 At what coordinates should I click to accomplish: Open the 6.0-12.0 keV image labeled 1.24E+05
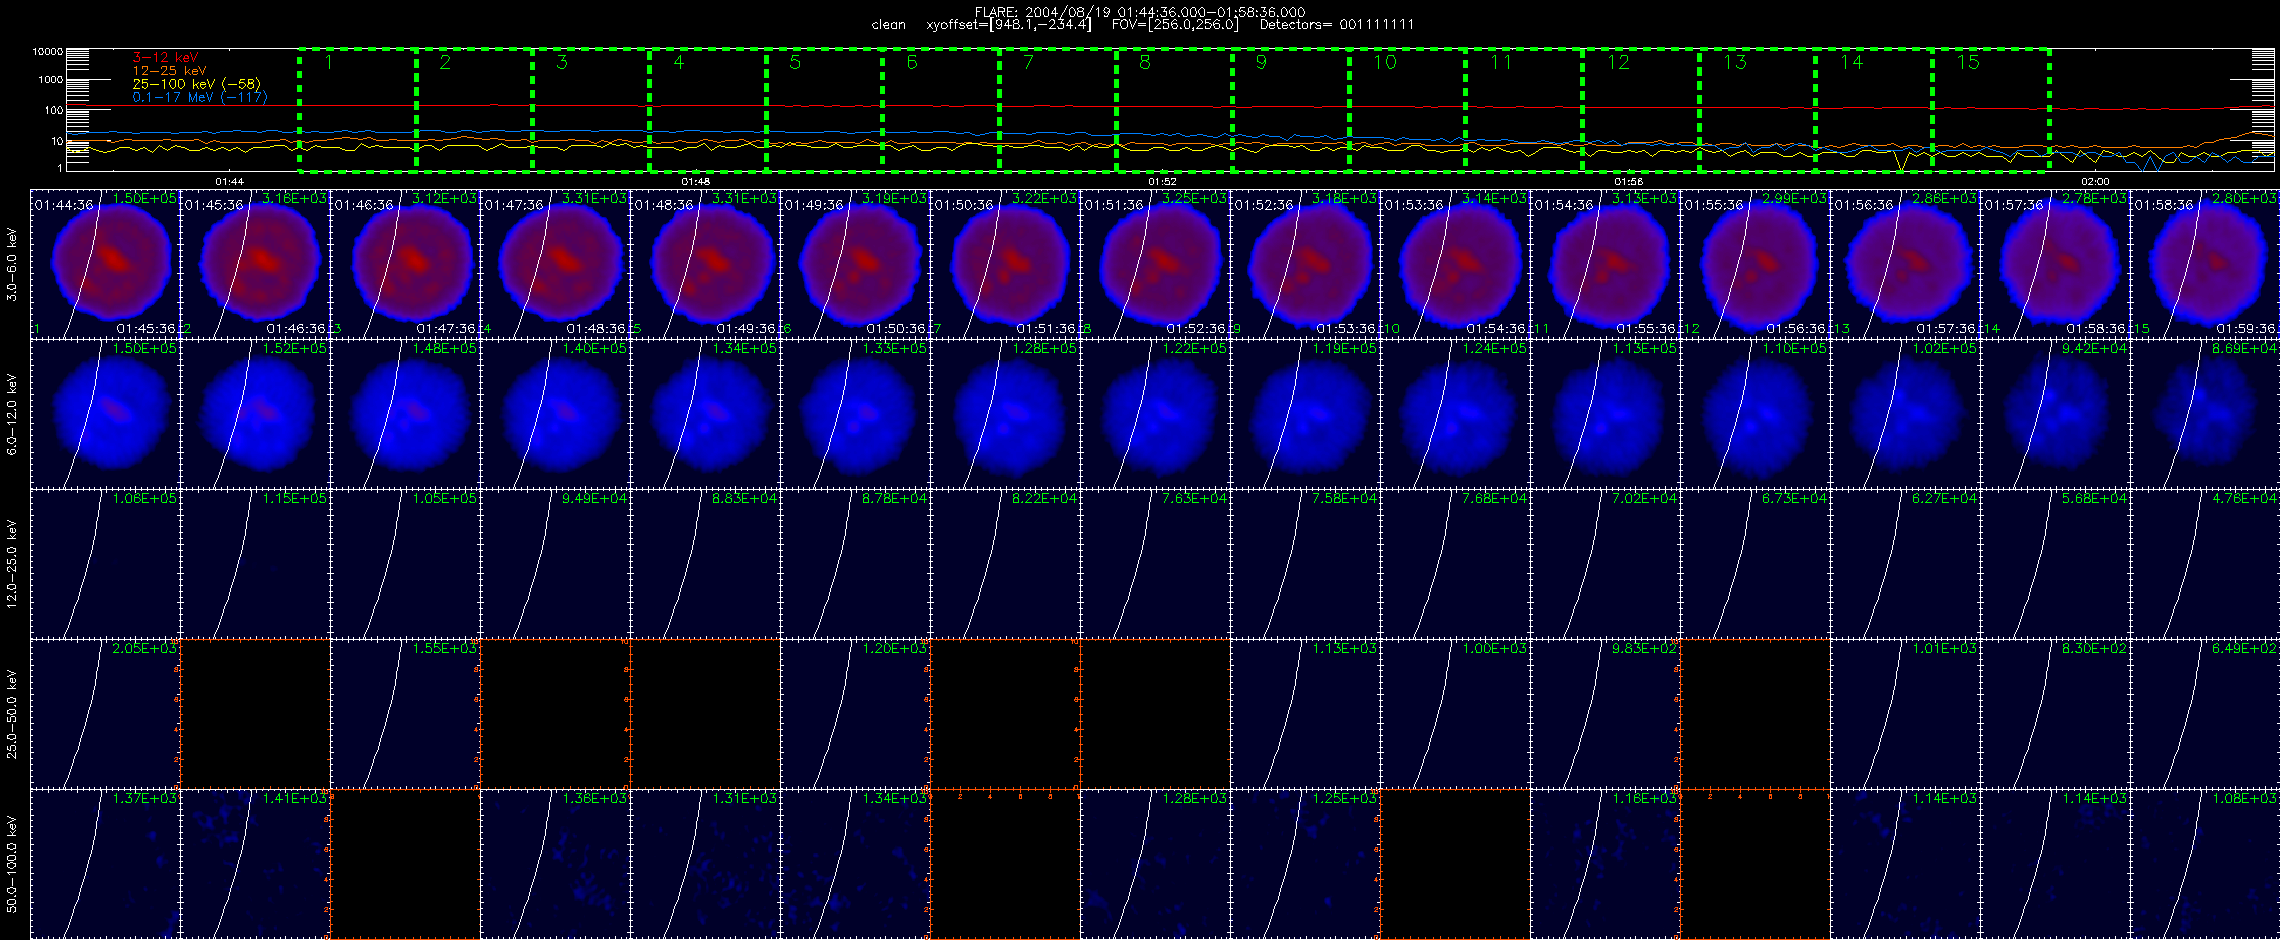[x=1455, y=414]
